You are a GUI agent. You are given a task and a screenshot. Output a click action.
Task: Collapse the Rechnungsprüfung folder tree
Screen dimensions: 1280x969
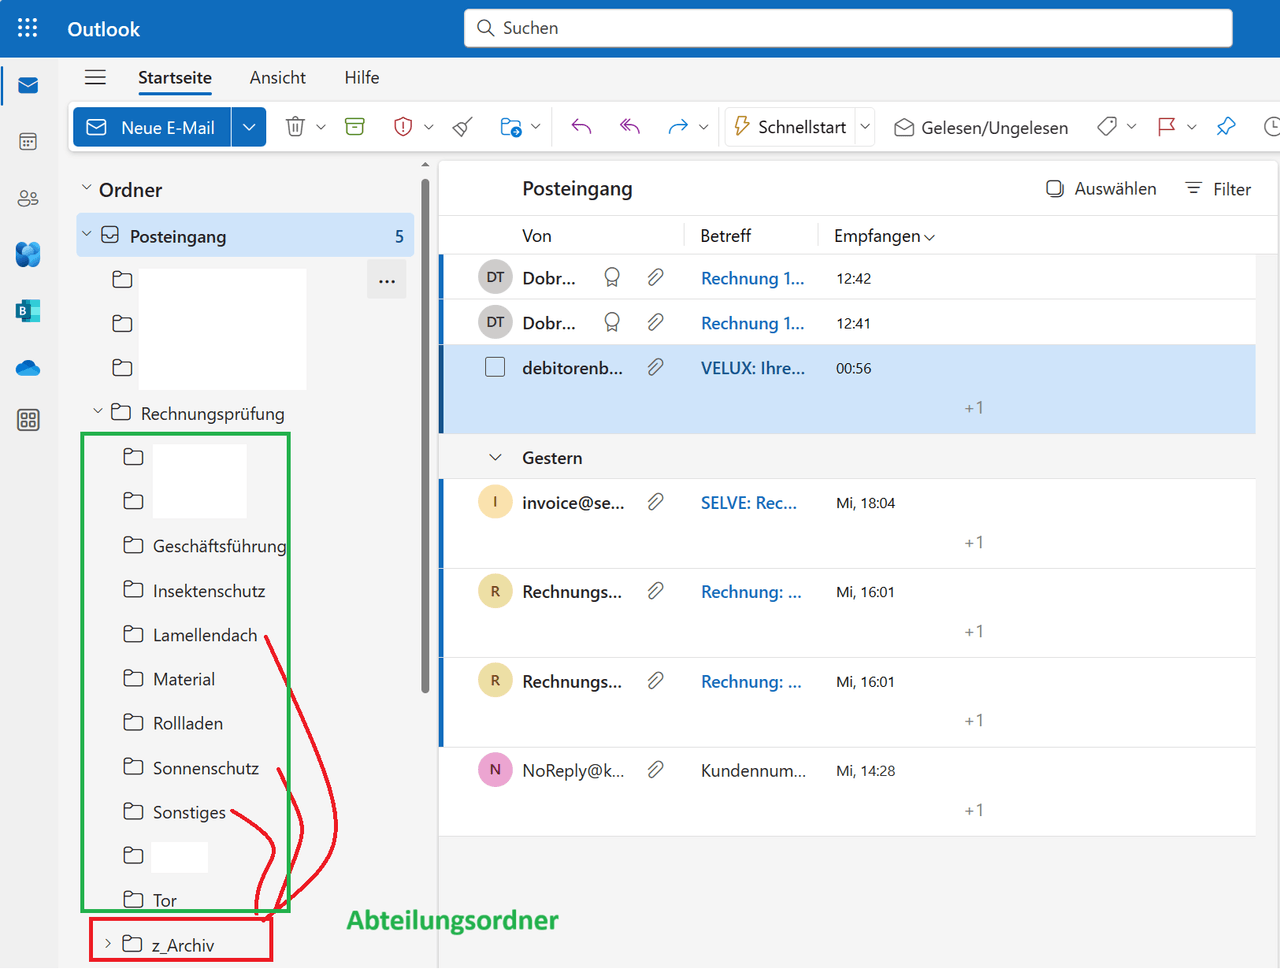coord(98,412)
